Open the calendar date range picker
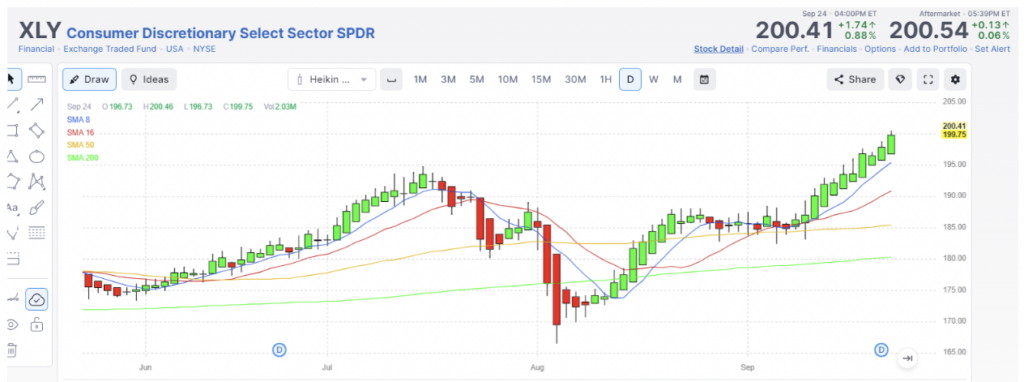The width and height of the screenshot is (1024, 382). point(705,80)
